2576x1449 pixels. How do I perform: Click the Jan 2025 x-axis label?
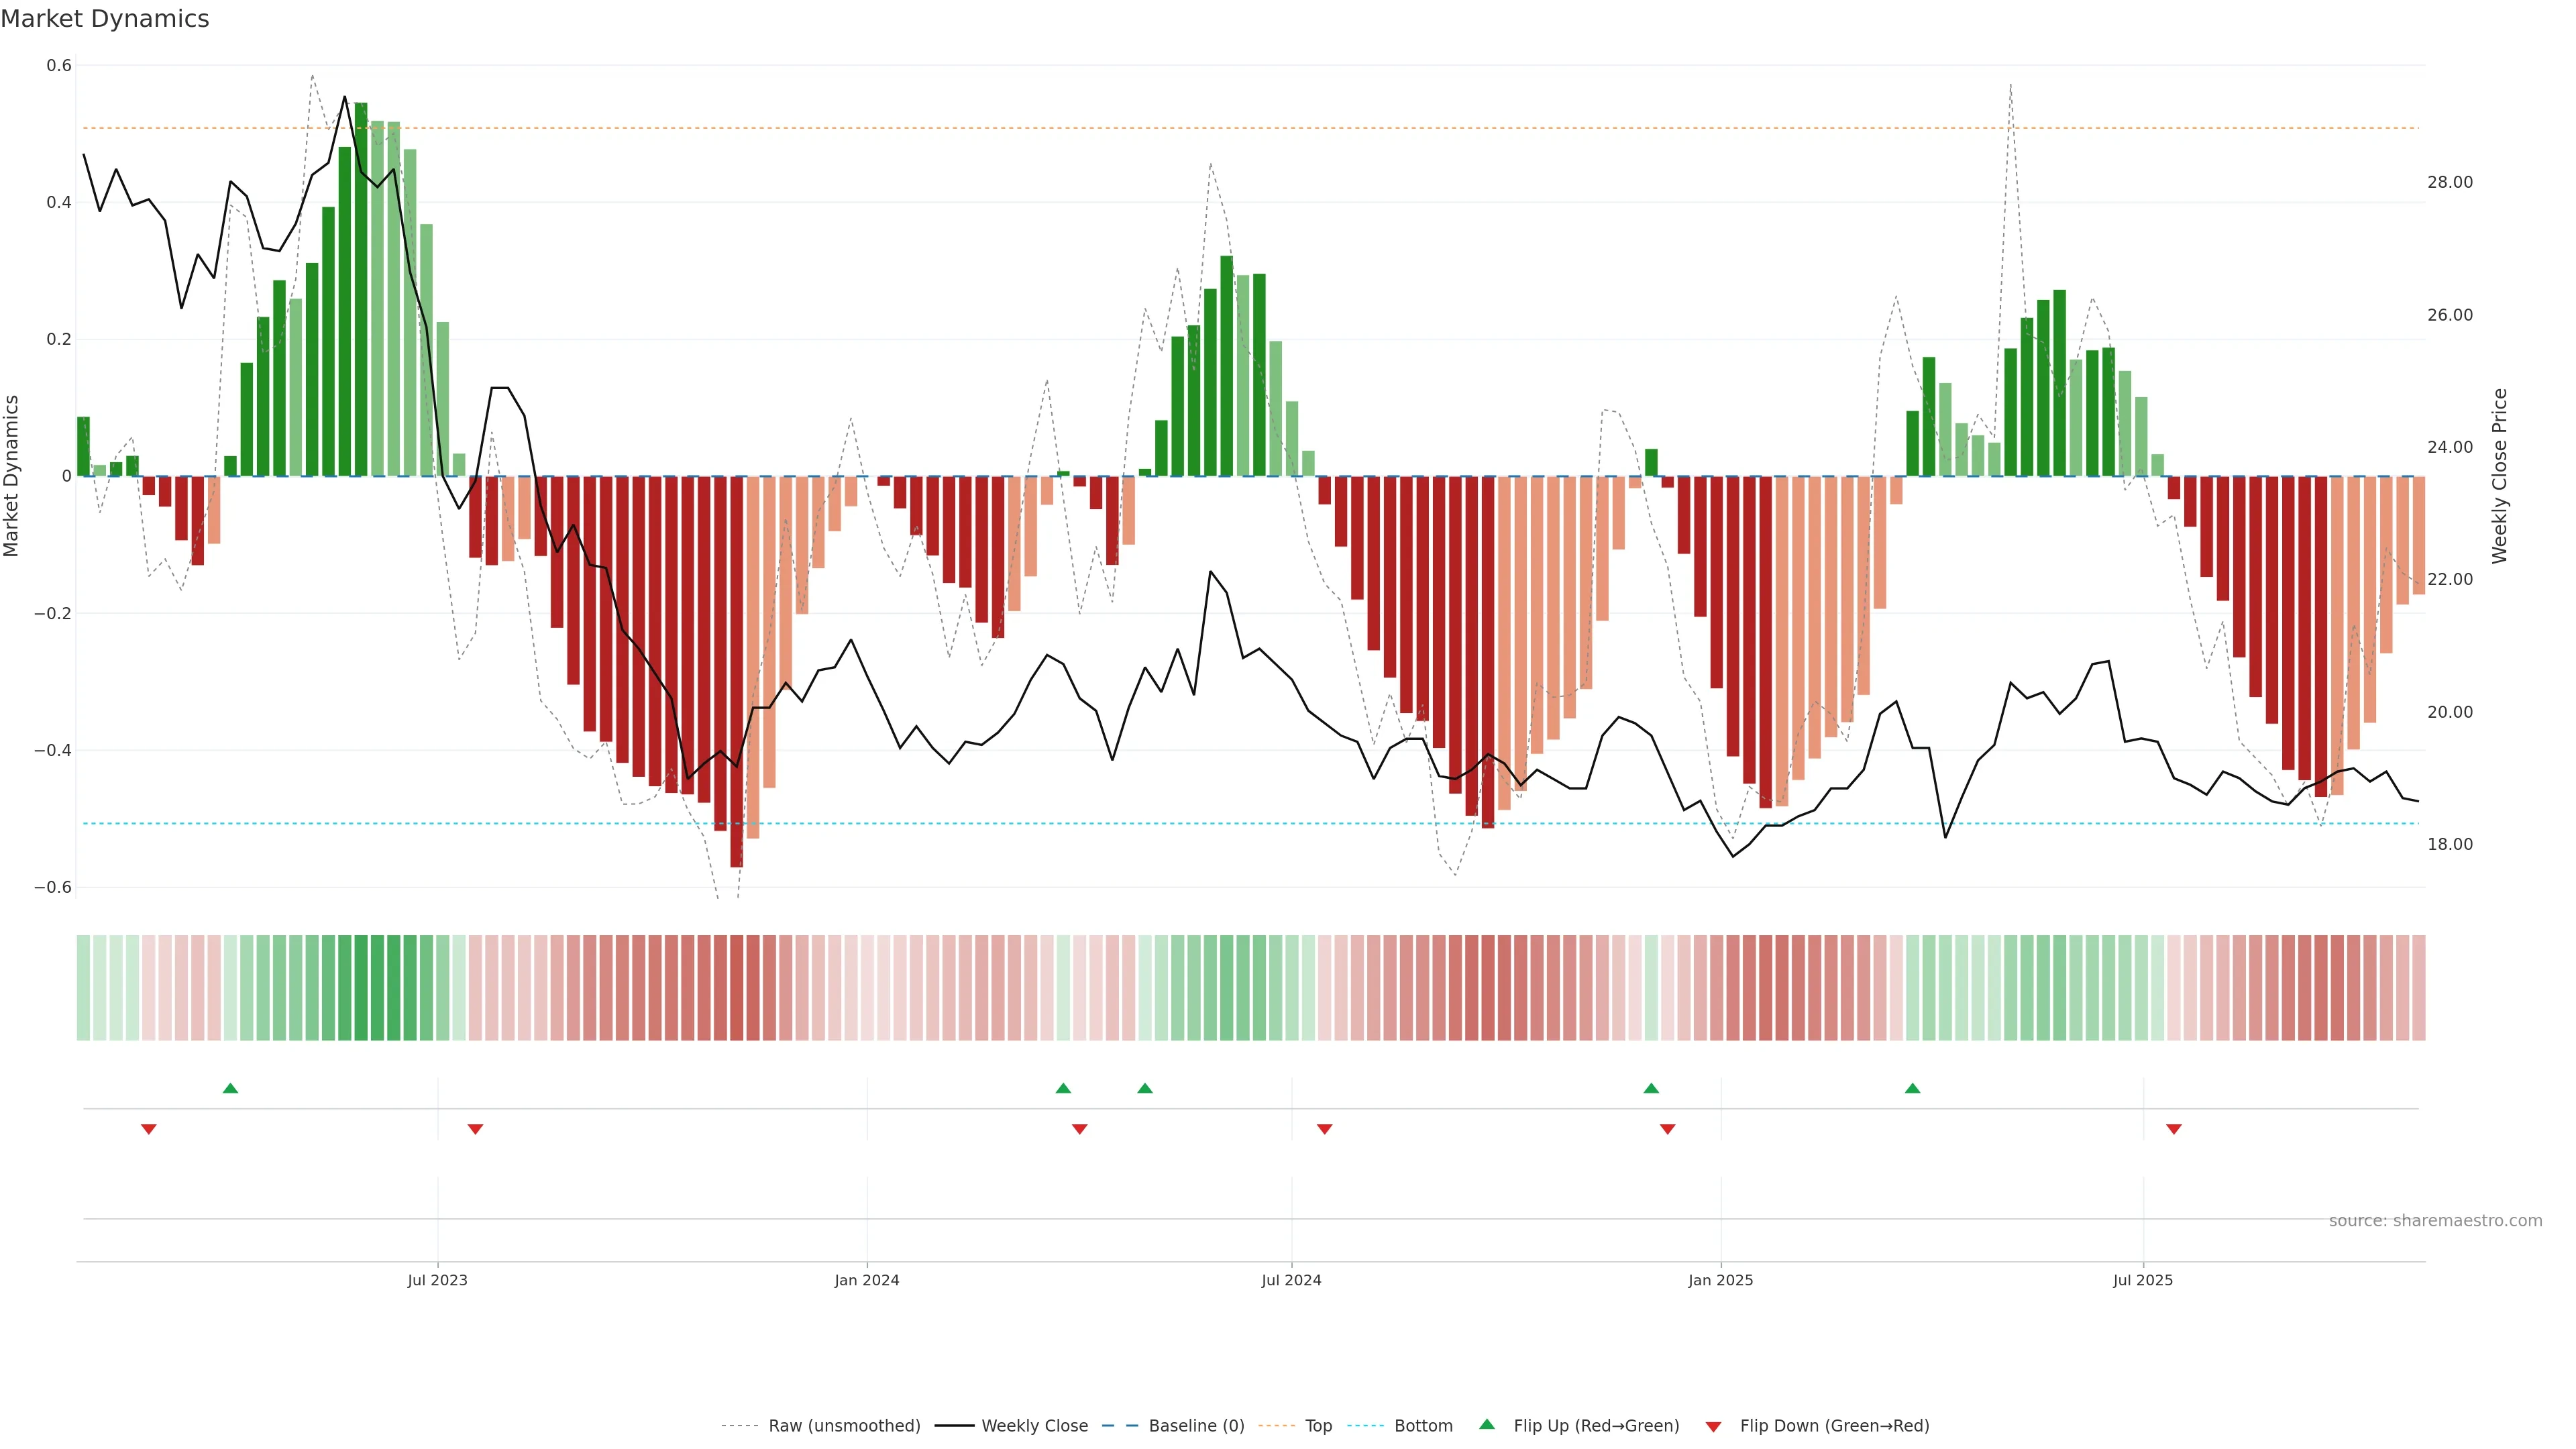[1720, 1280]
